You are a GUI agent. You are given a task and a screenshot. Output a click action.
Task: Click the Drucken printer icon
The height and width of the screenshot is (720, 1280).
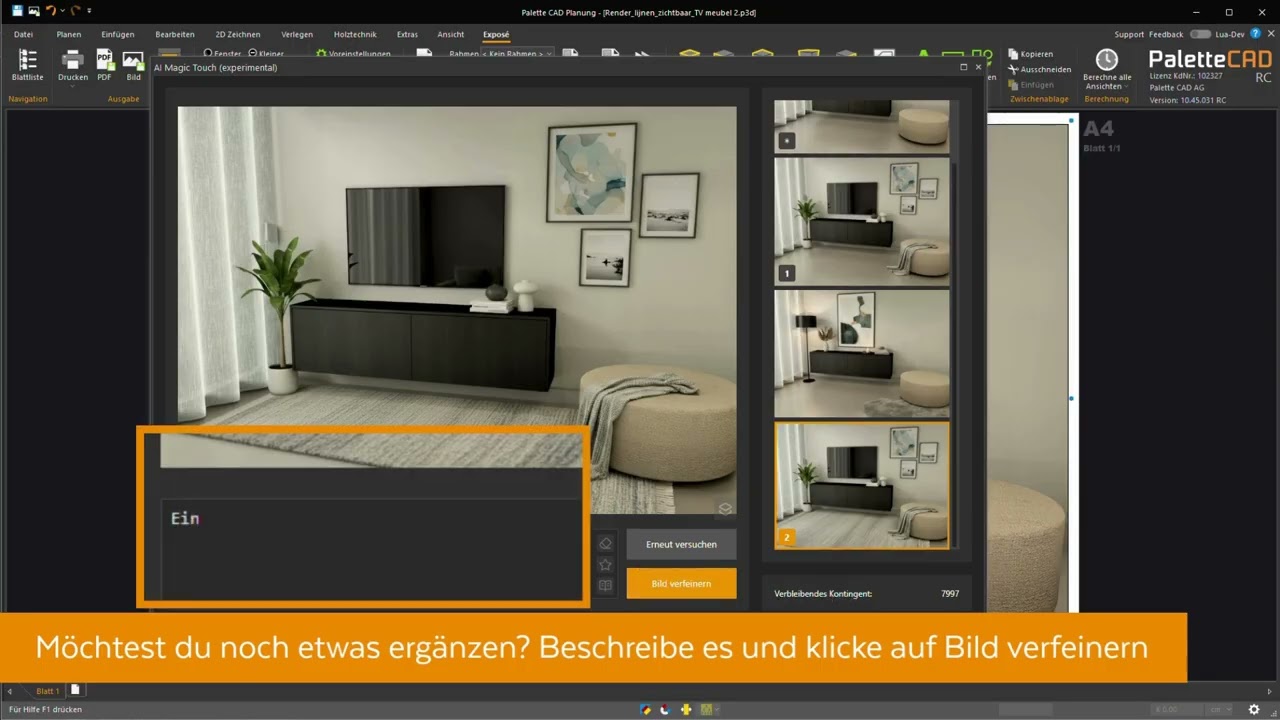72,60
